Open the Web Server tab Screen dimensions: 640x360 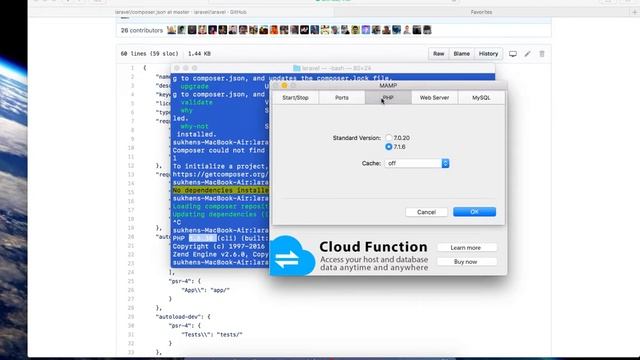(x=434, y=98)
